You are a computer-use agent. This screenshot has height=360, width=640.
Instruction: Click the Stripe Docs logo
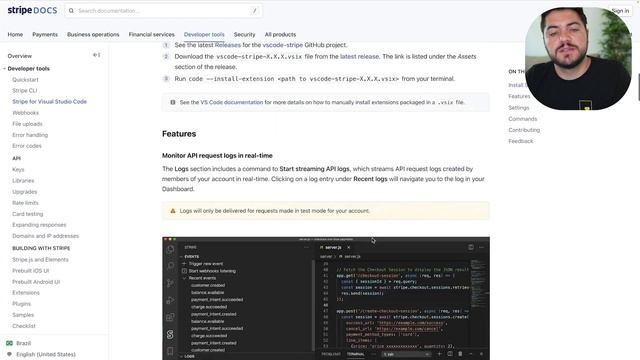pos(32,10)
